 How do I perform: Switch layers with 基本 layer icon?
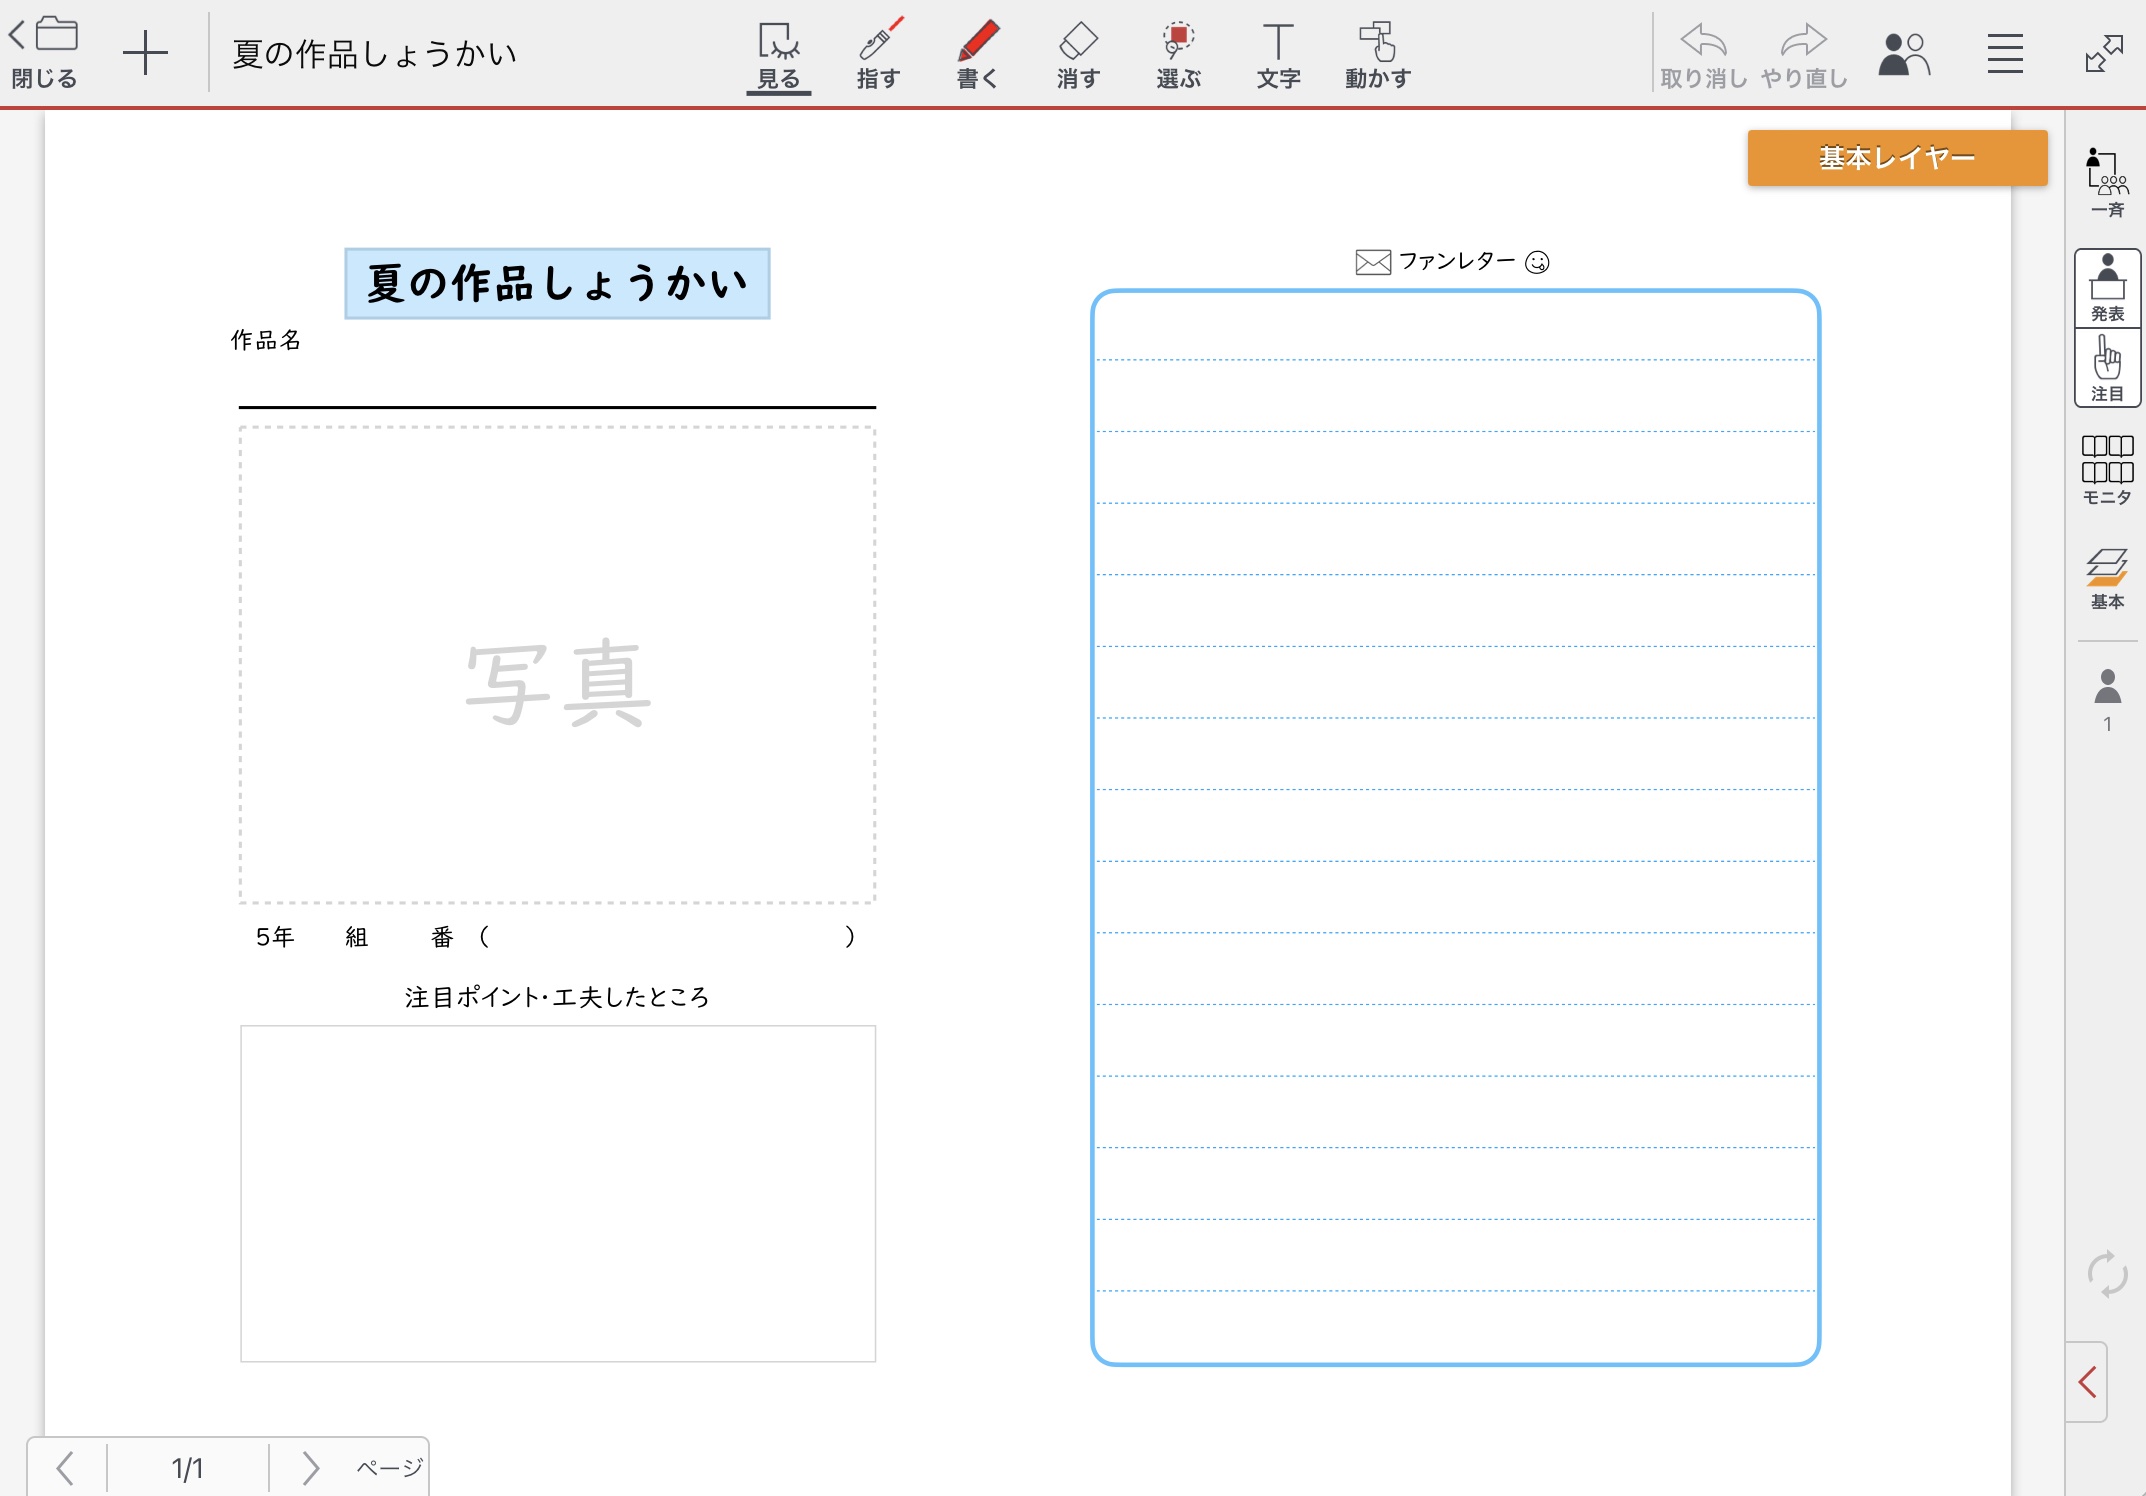(x=2107, y=578)
